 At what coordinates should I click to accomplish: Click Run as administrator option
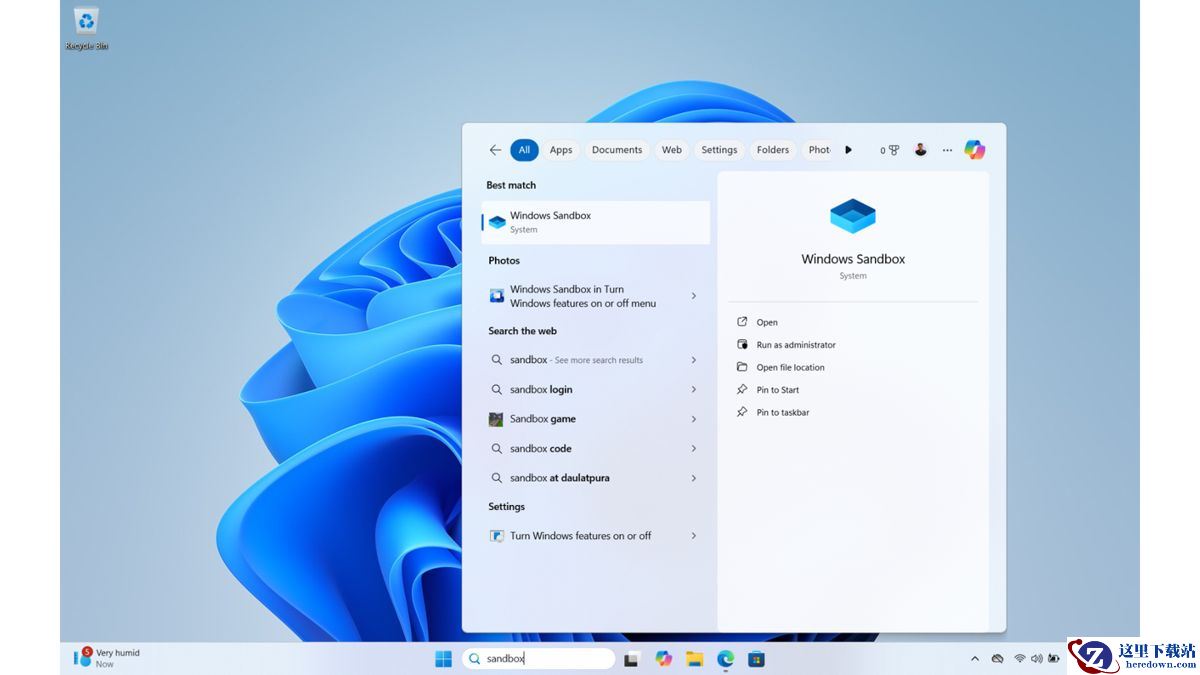click(795, 345)
